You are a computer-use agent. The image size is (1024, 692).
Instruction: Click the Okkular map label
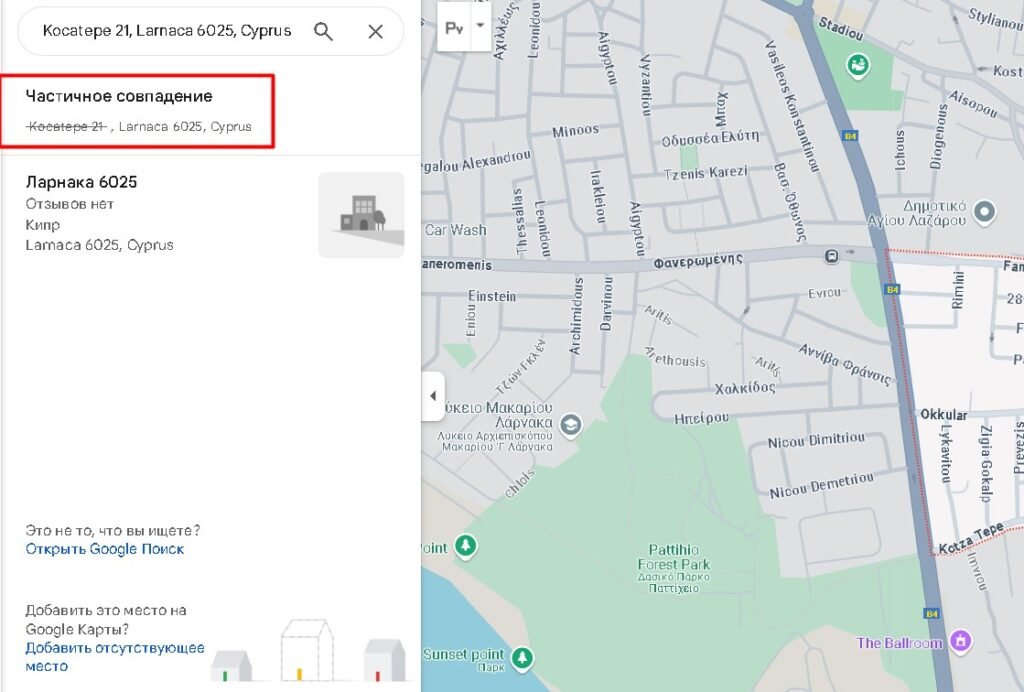click(944, 415)
